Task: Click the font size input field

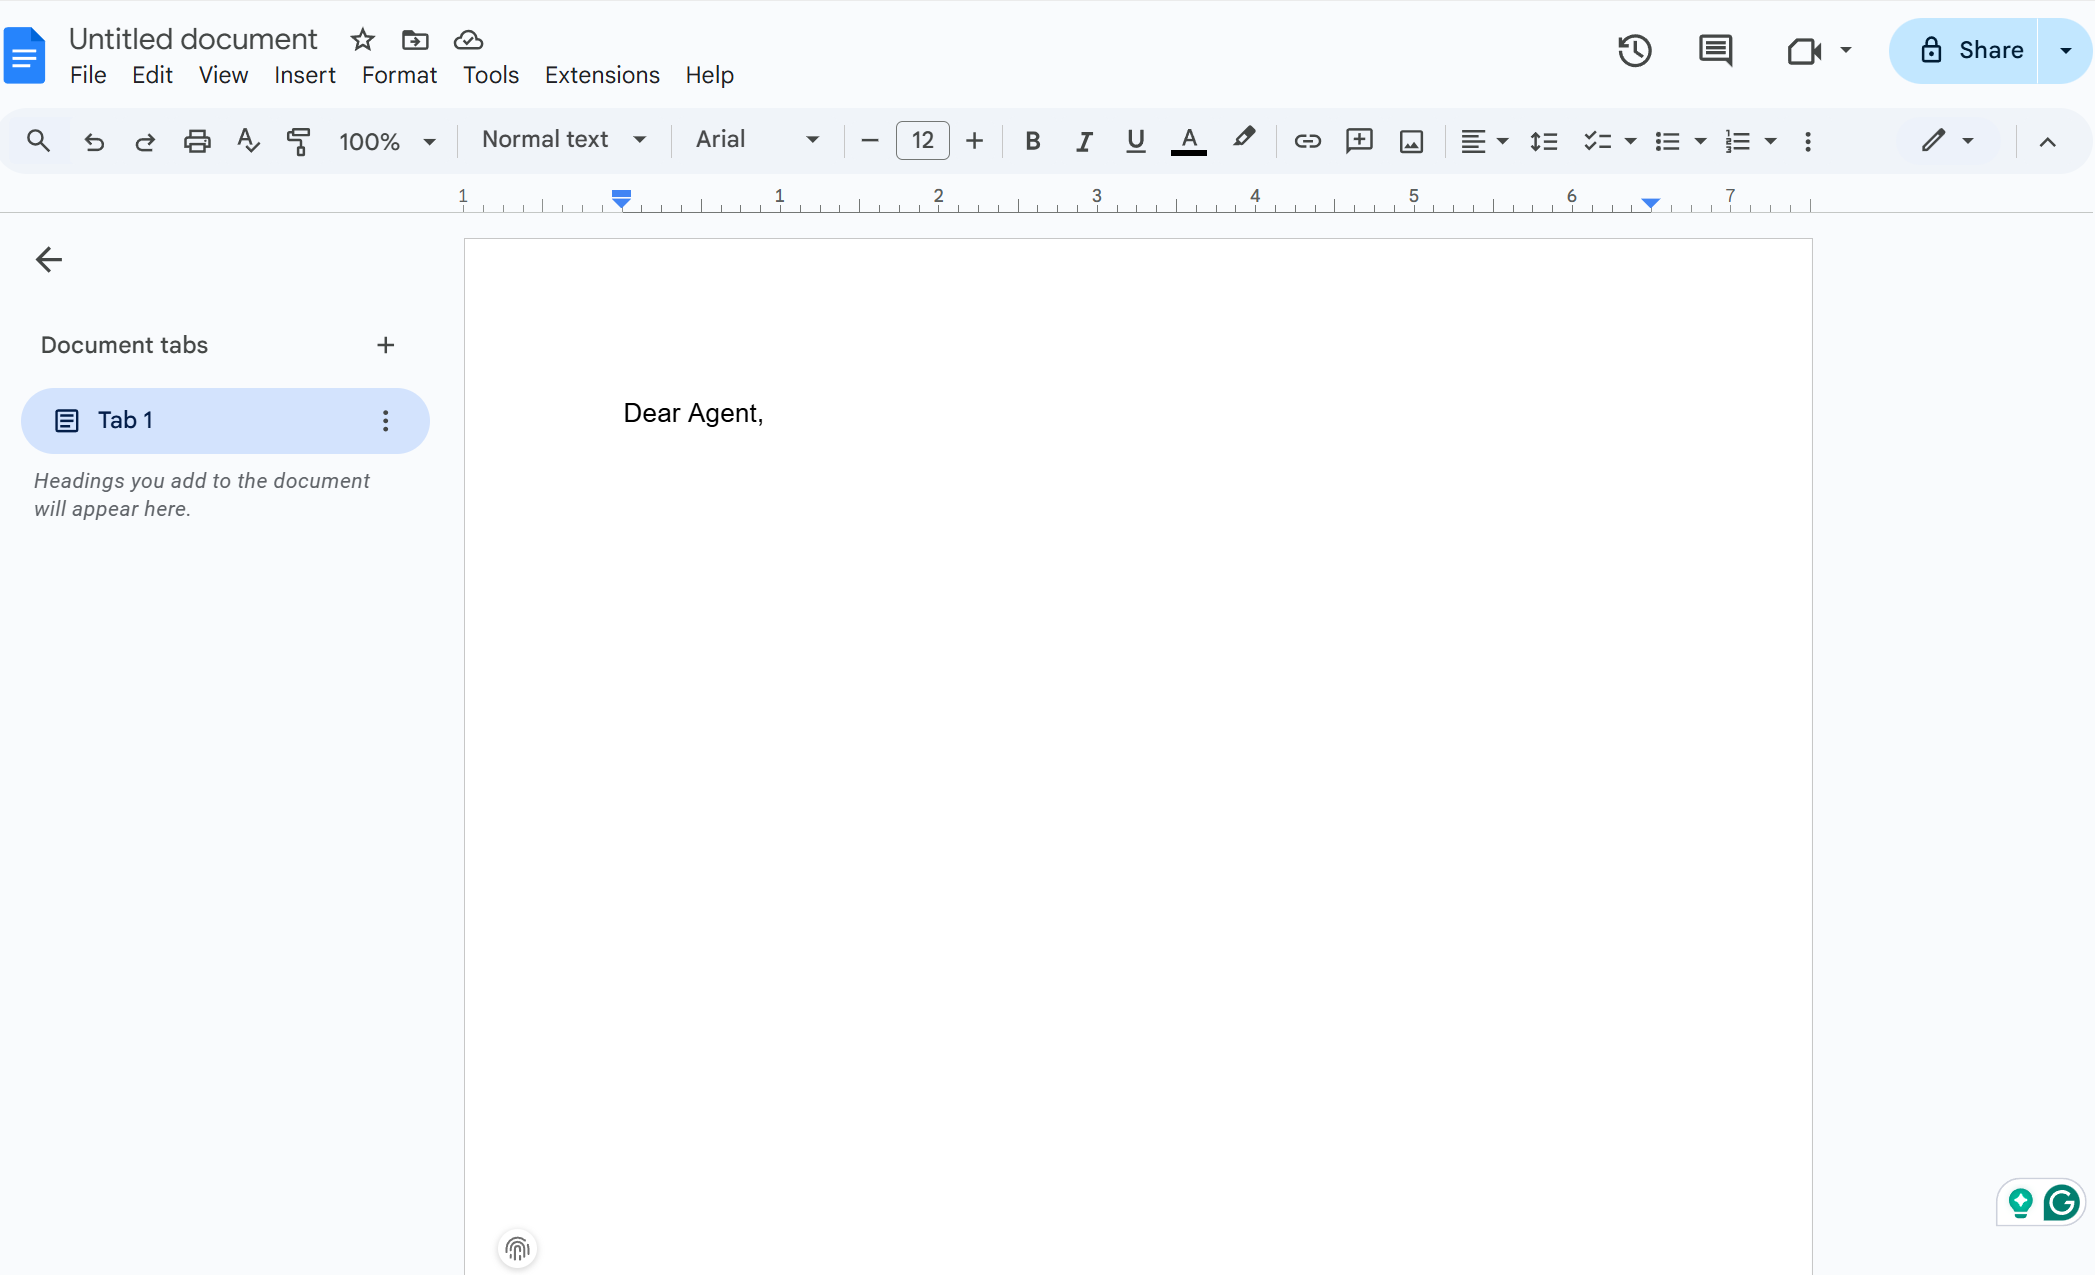Action: [922, 141]
